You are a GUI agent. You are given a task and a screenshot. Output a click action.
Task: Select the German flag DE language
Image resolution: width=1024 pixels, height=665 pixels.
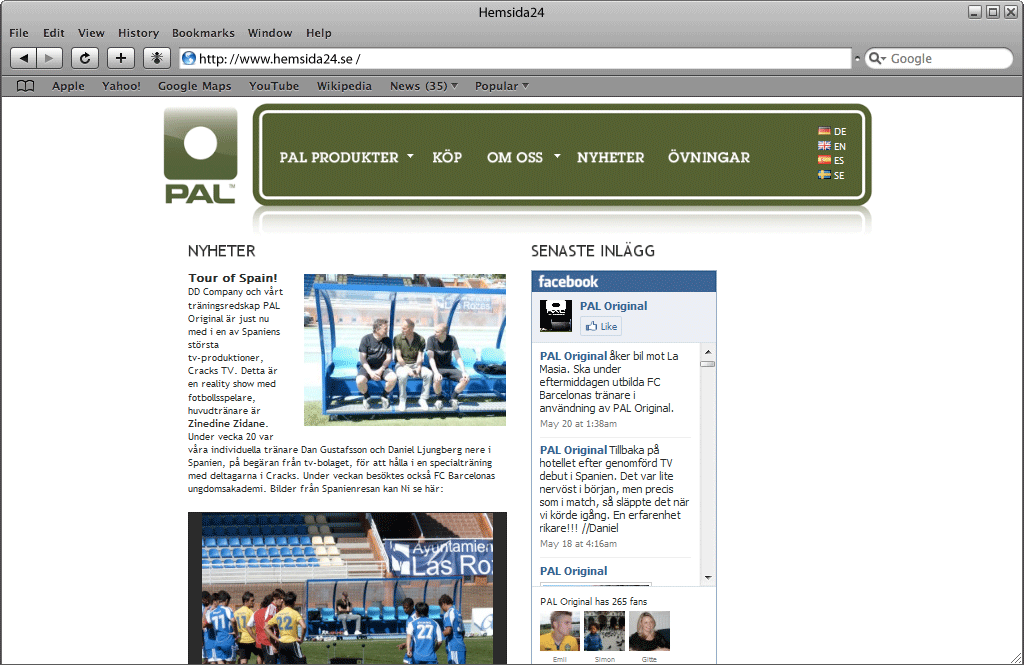coord(831,131)
